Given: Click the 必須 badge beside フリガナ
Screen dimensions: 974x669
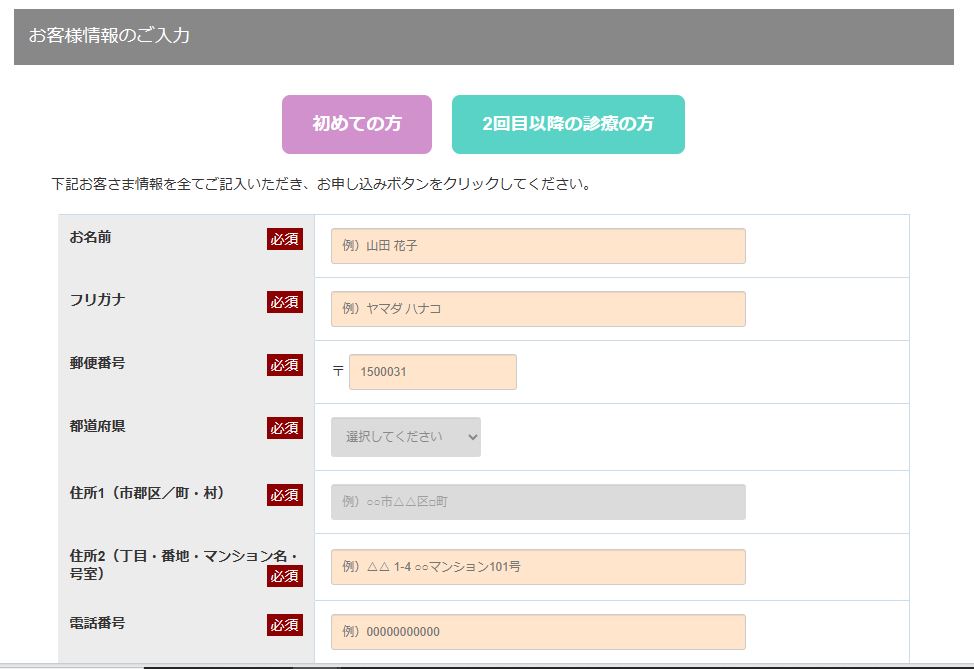Looking at the screenshot, I should tap(285, 302).
